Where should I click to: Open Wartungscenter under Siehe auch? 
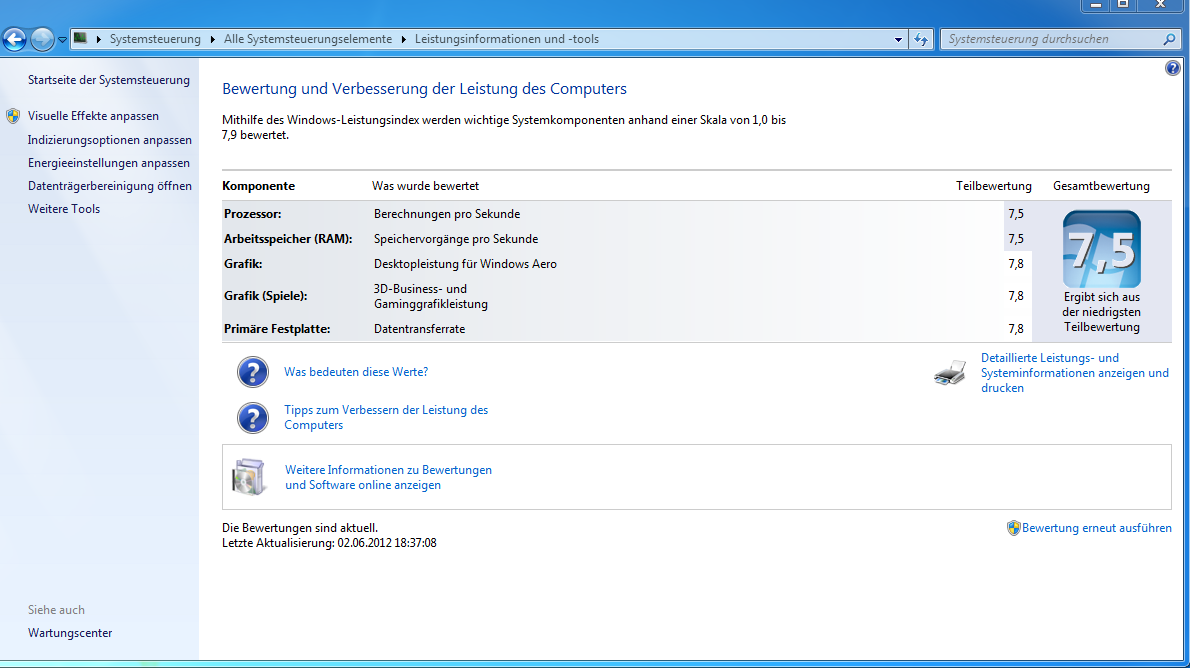(x=70, y=633)
